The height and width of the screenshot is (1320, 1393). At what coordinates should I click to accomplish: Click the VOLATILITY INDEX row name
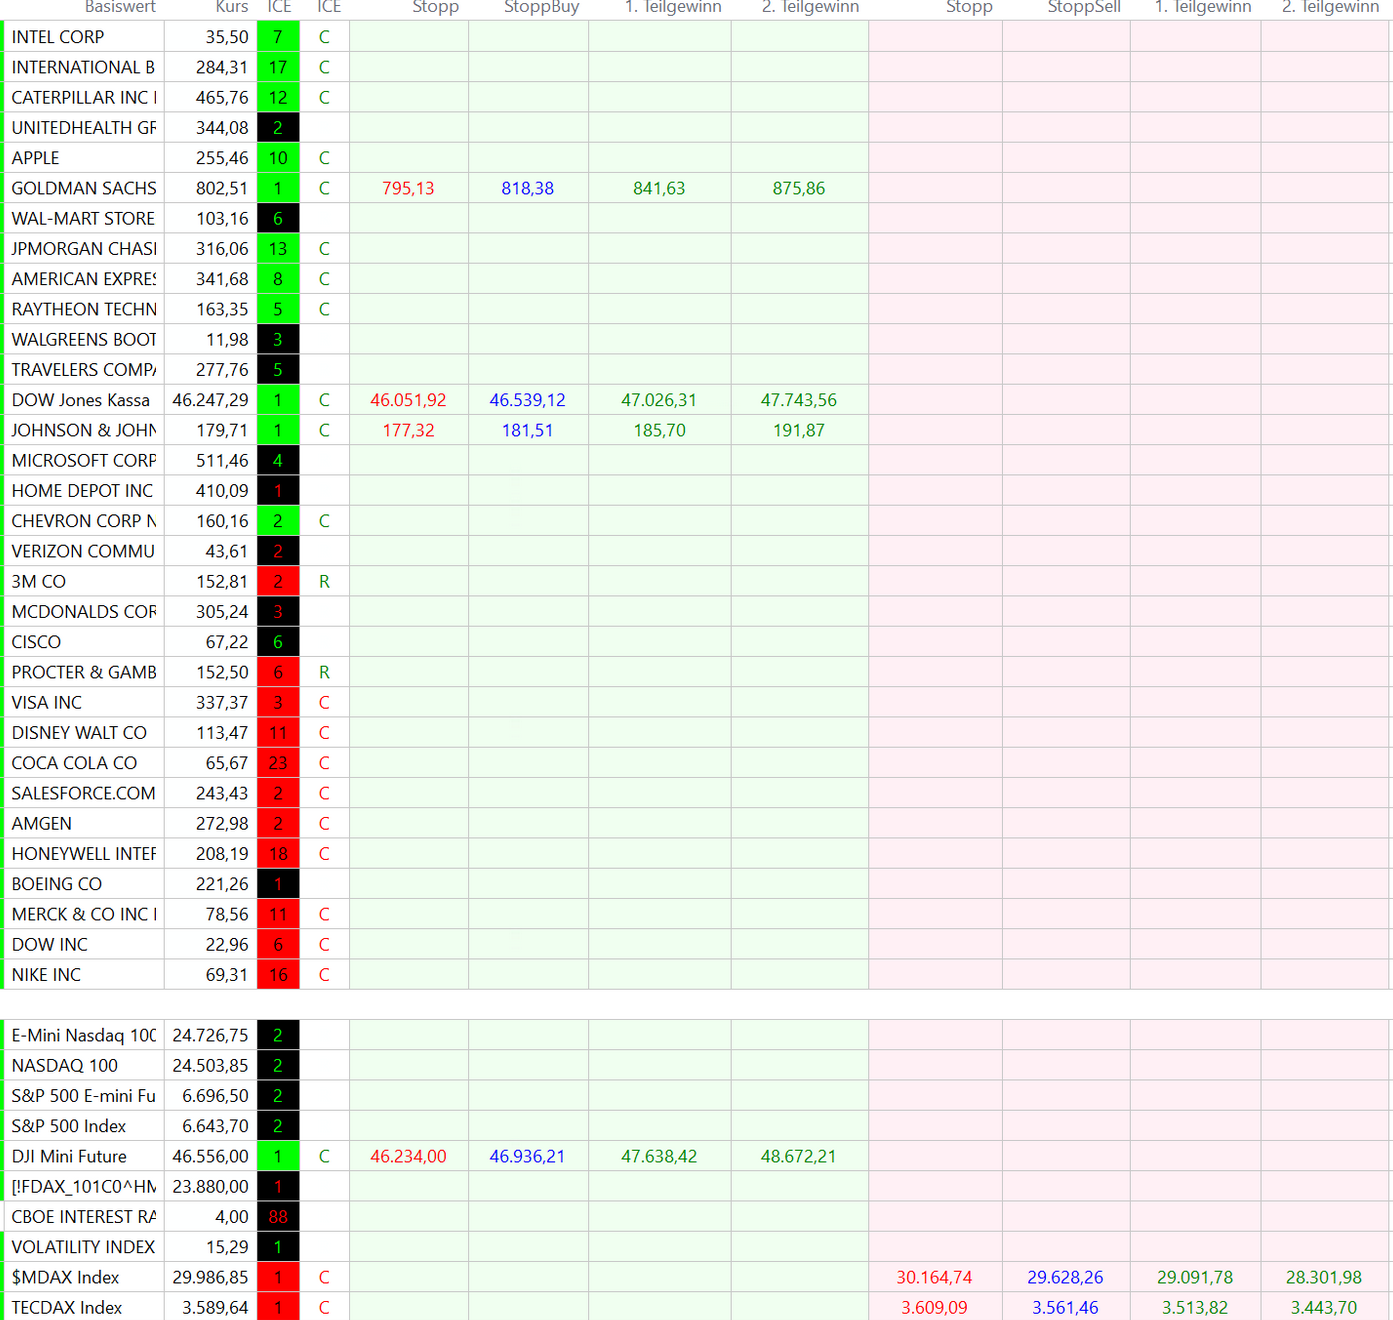pos(83,1247)
